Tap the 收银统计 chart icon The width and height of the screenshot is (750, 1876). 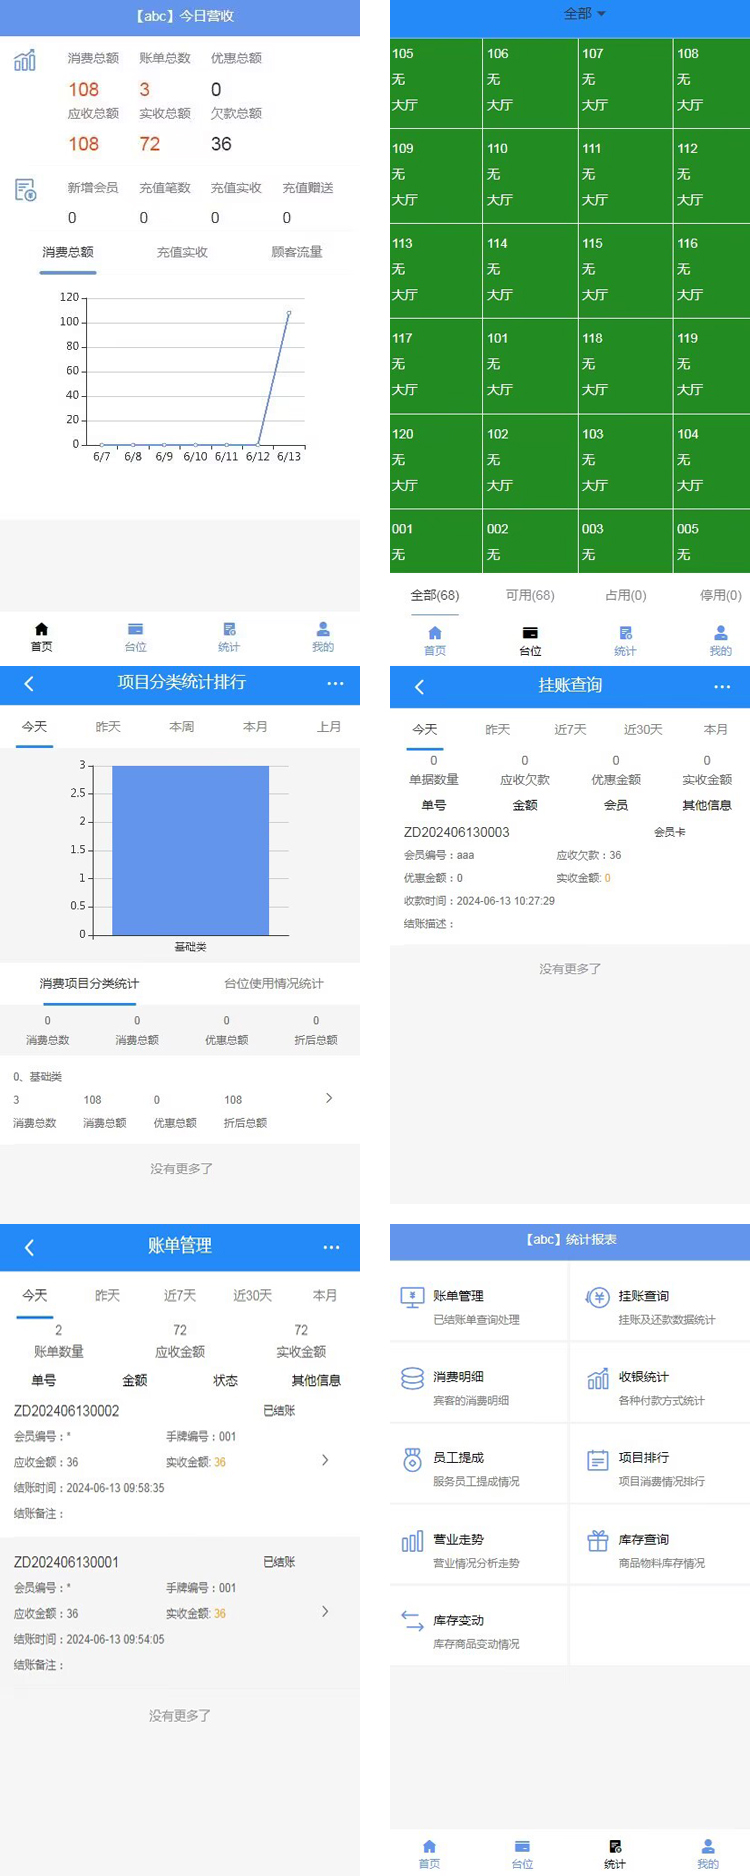coord(598,1379)
